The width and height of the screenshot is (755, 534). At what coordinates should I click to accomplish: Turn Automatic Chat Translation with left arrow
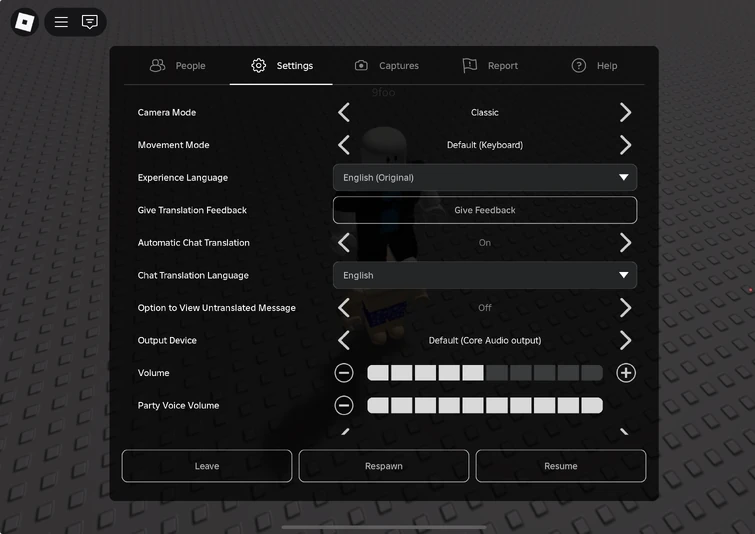(344, 243)
